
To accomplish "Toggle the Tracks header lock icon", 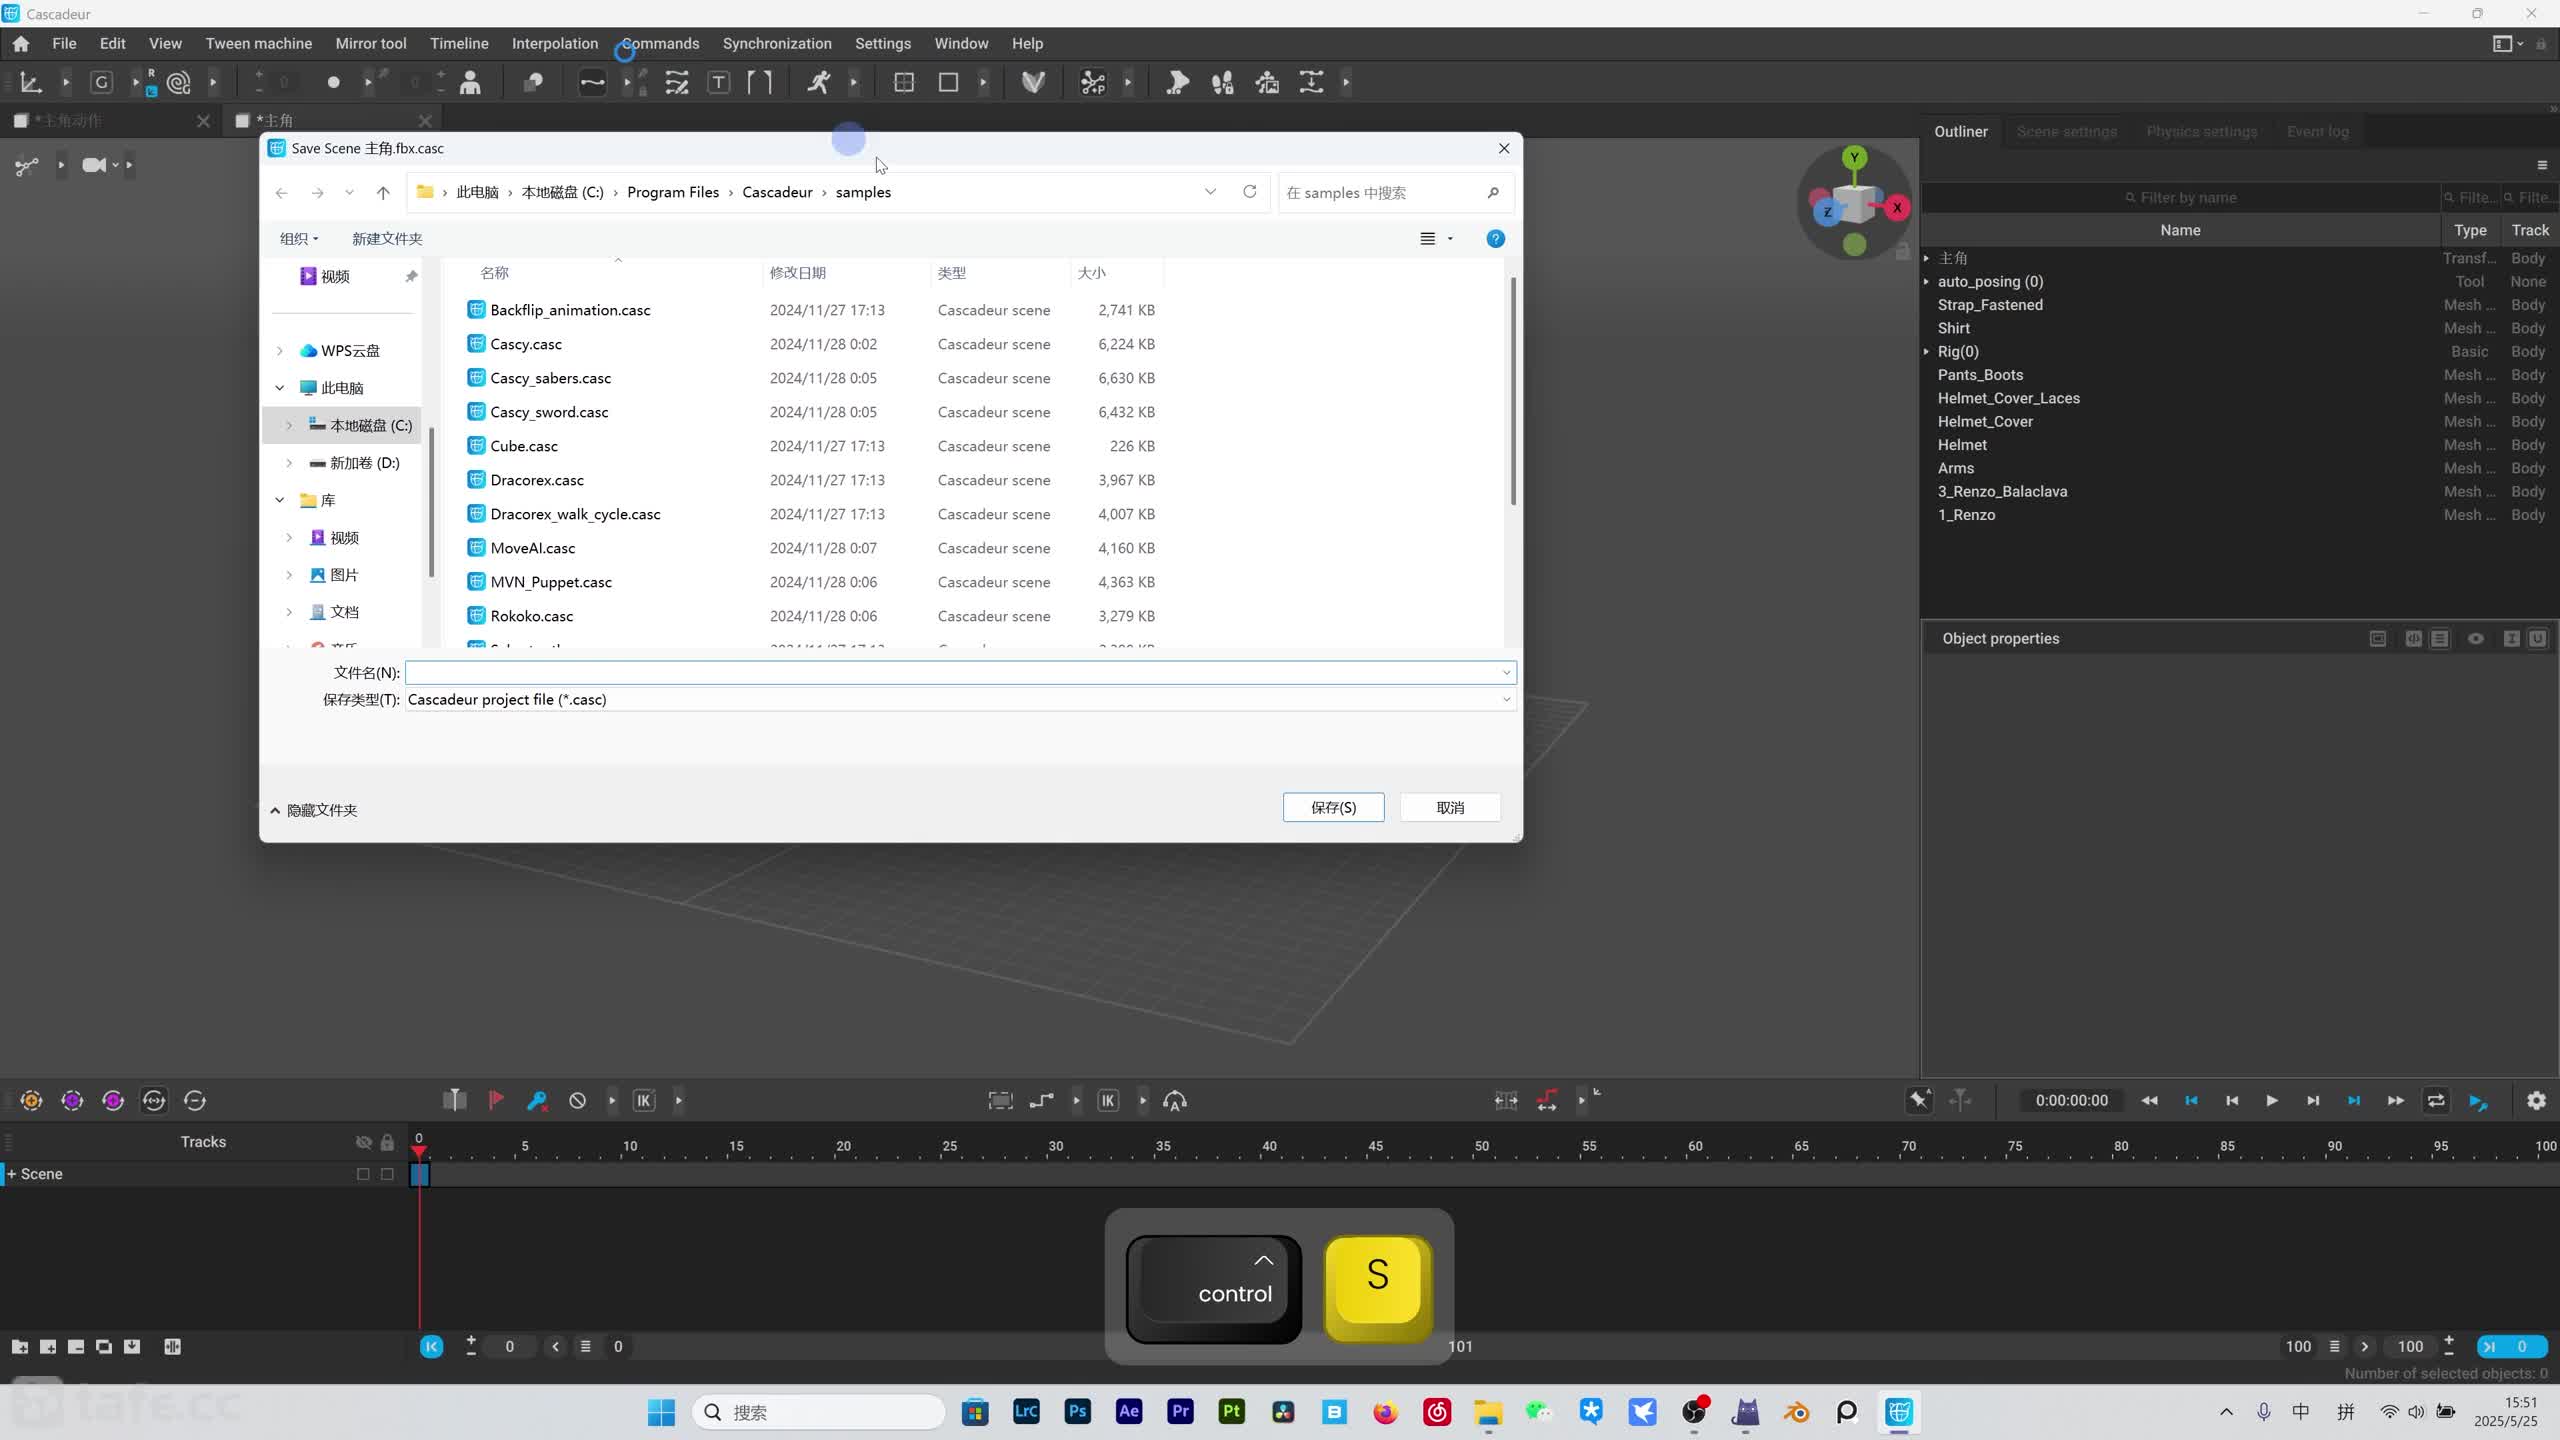I will [387, 1142].
